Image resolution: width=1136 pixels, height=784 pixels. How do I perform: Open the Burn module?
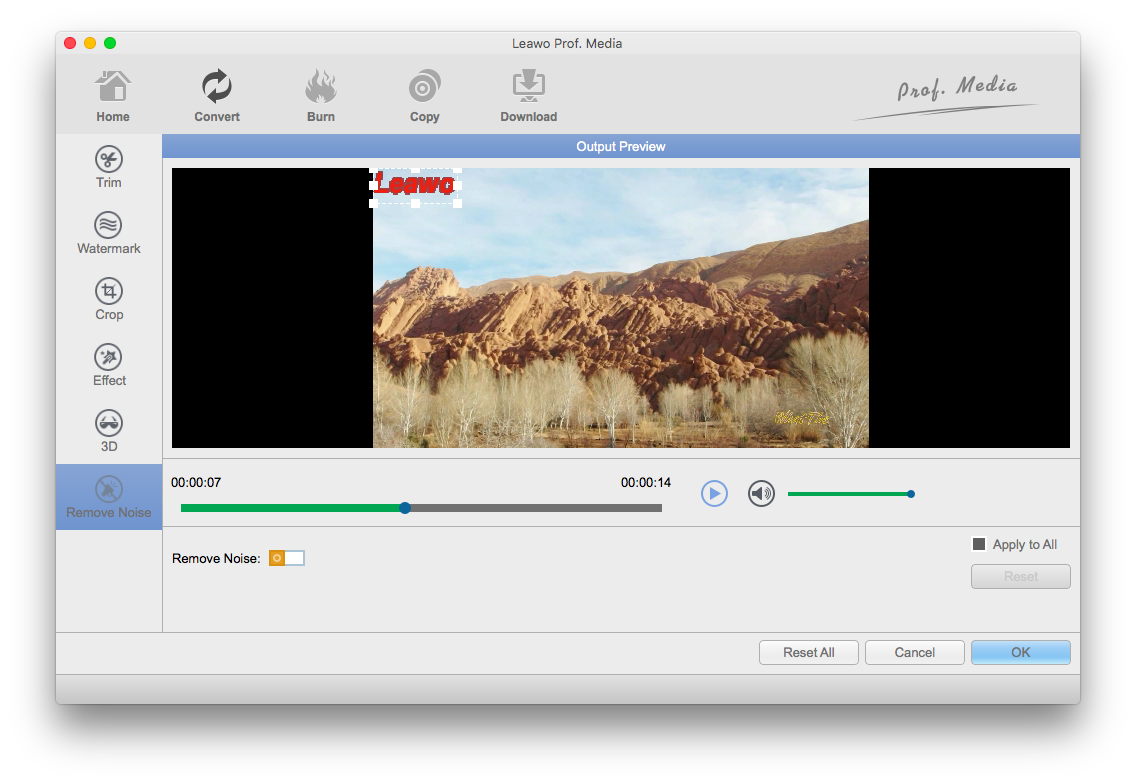pos(321,97)
